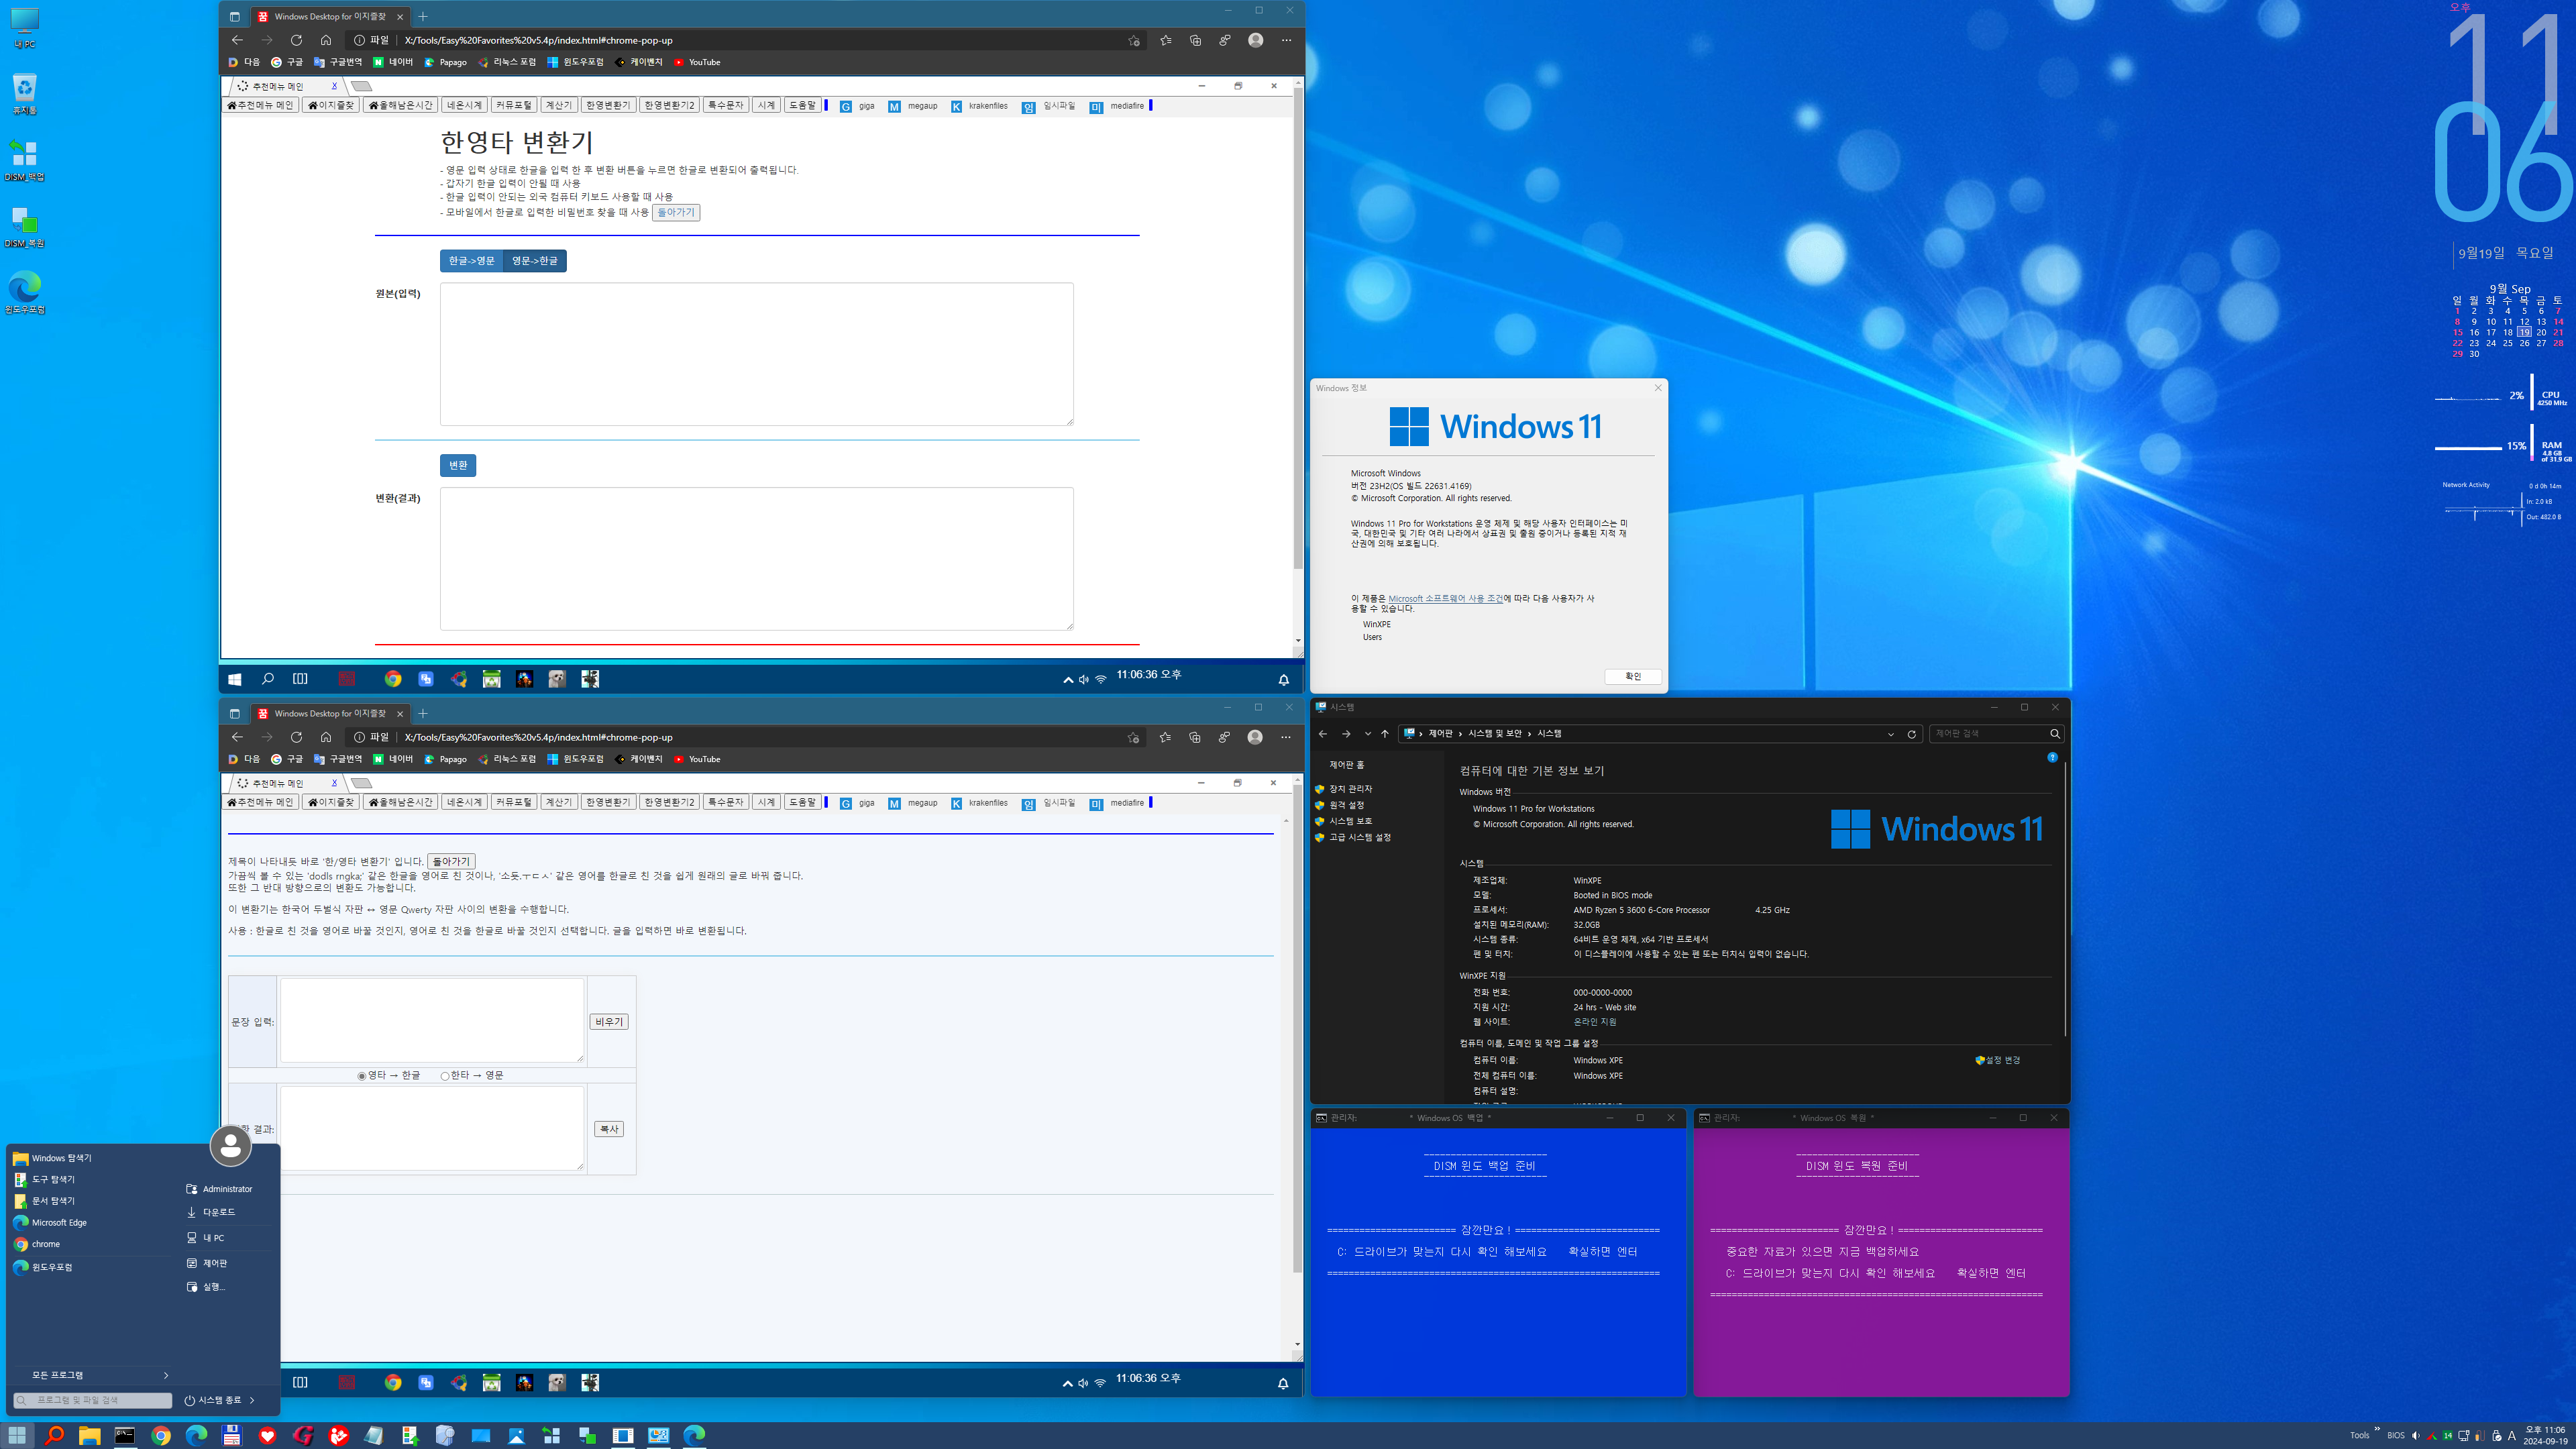Screen dimensions: 2576x1449
Task: Open Windows 탐색기 from the Start menu
Action: 52,1158
